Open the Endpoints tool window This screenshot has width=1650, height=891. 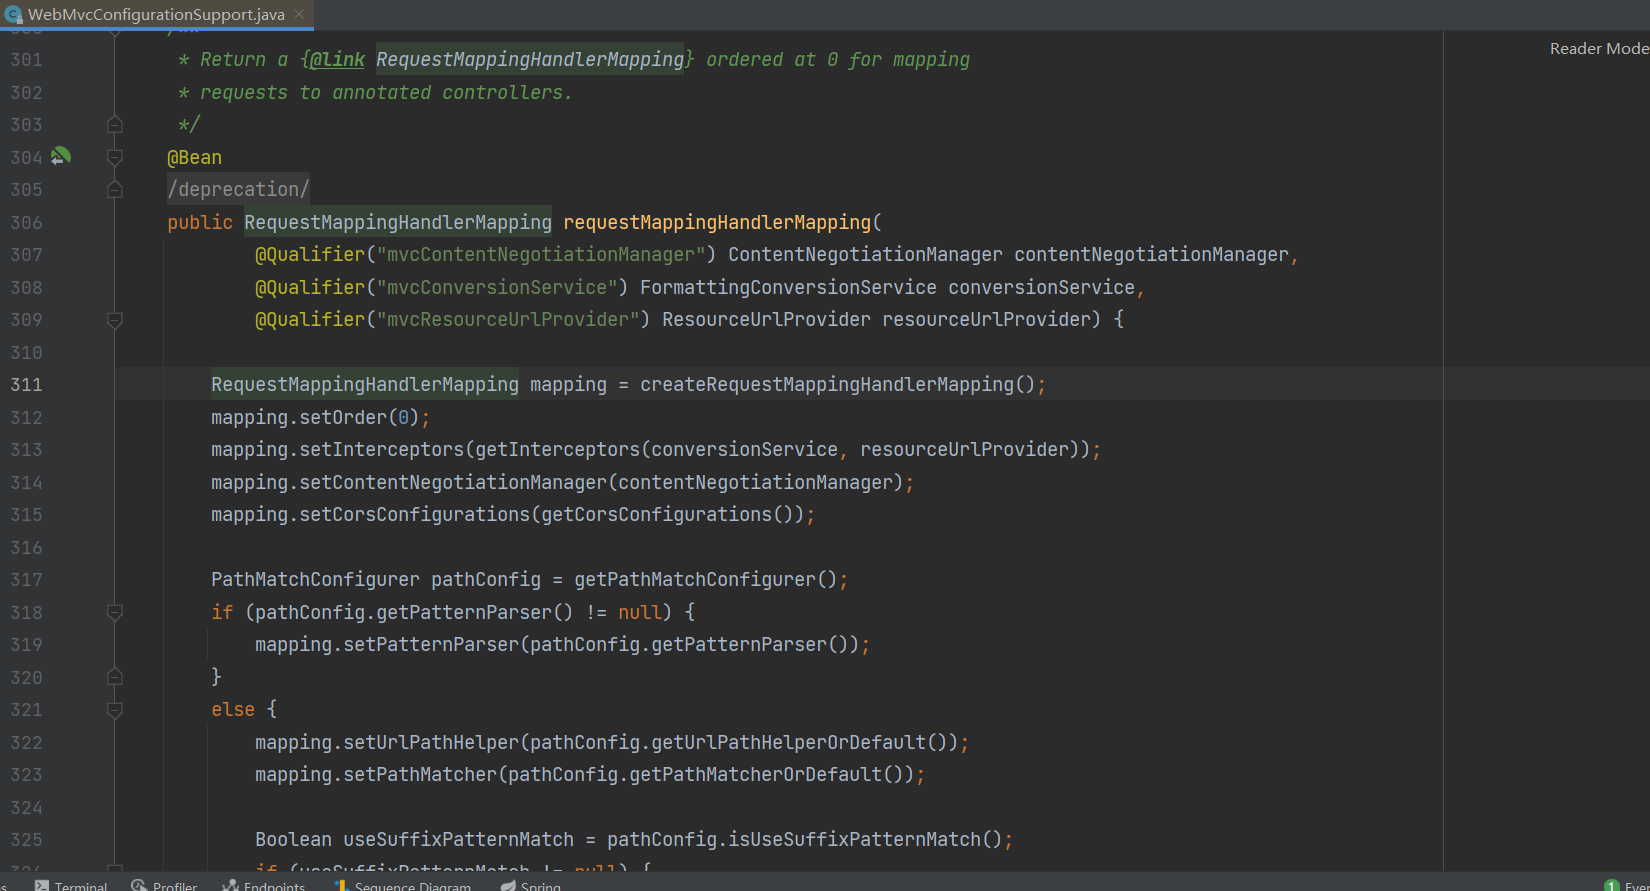click(264, 886)
